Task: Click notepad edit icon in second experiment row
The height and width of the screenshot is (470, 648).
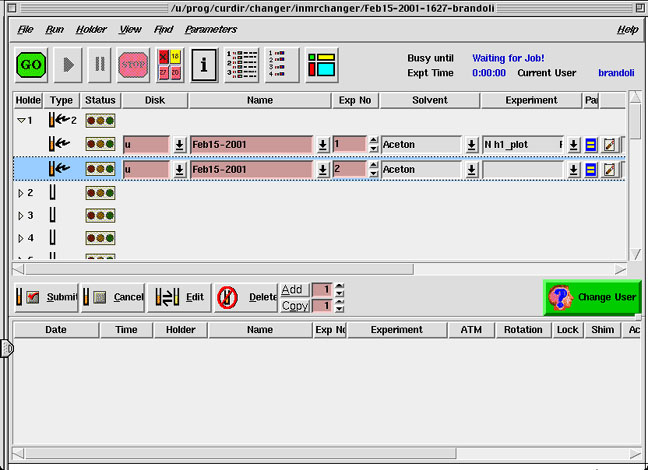Action: click(x=608, y=170)
